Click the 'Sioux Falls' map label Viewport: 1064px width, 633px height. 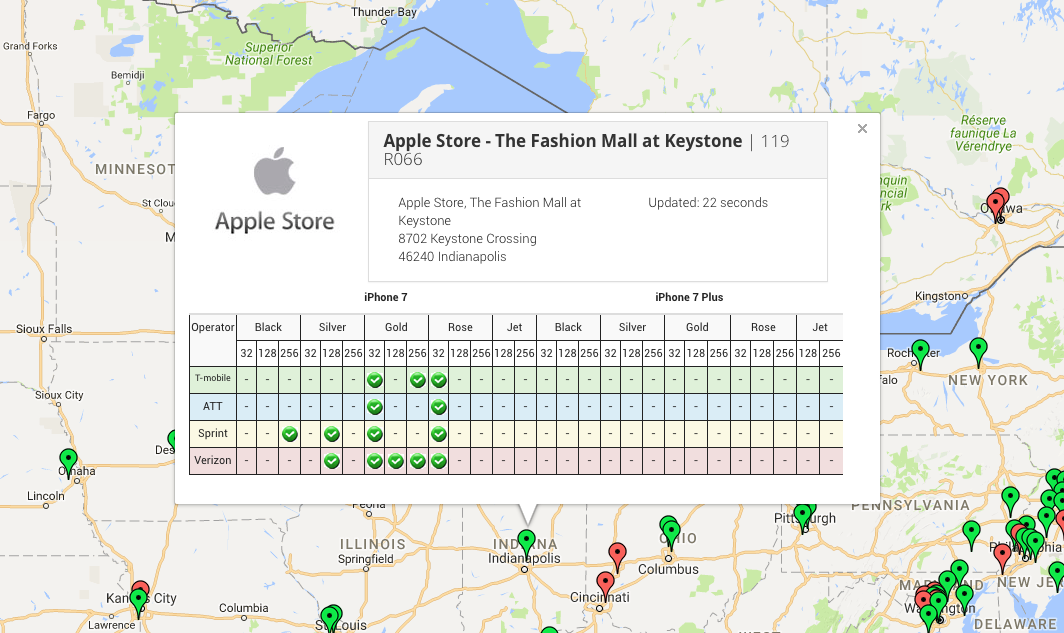coord(44,328)
